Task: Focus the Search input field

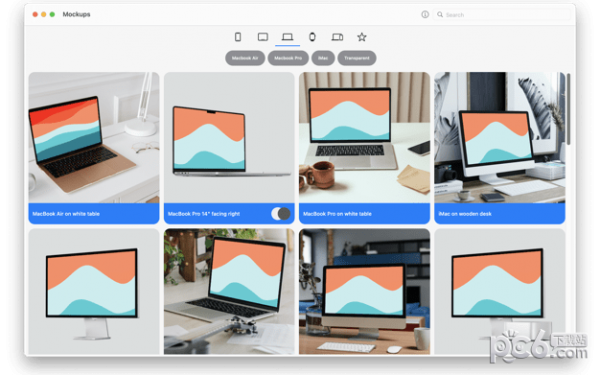Action: 502,15
